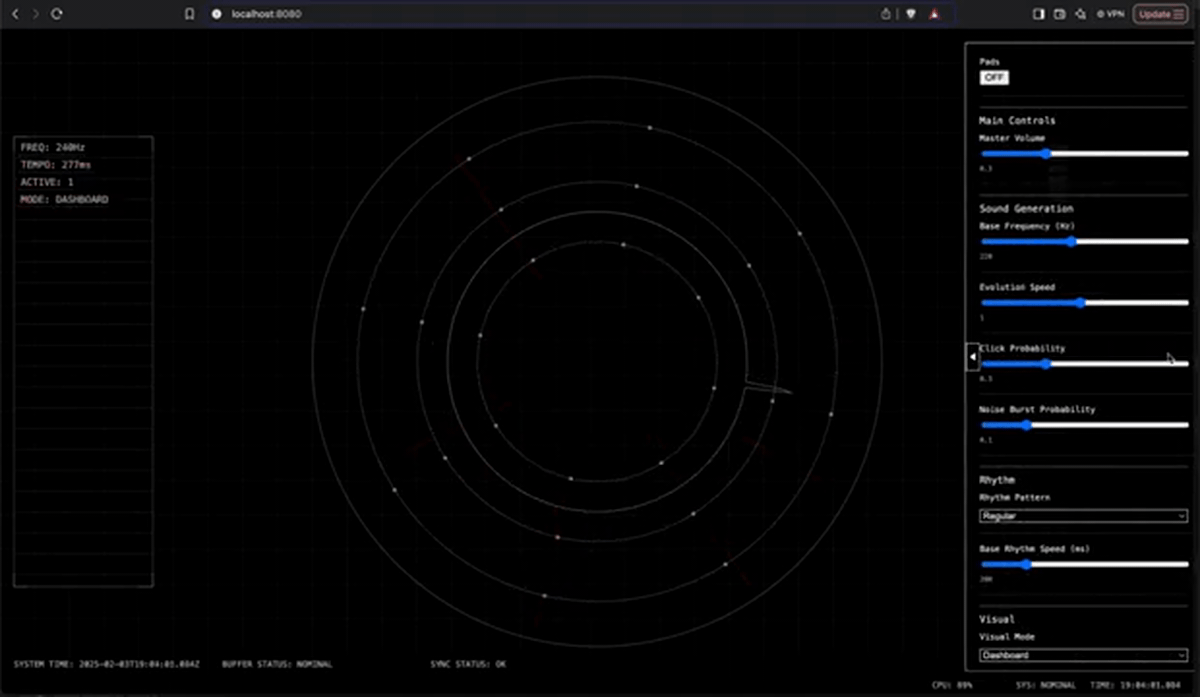Viewport: 1200px width, 697px height.
Task: Open the Visual Mode dropdown
Action: click(x=1084, y=655)
